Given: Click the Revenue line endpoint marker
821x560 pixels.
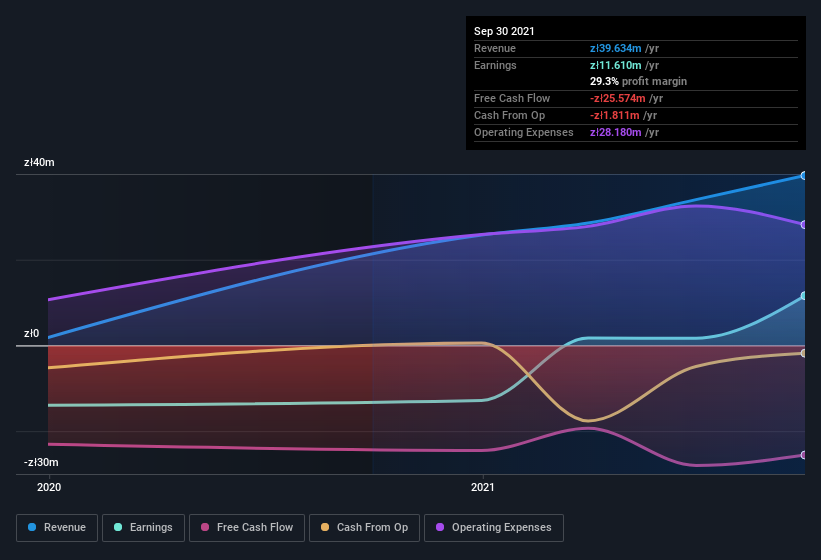Looking at the screenshot, I should click(803, 176).
